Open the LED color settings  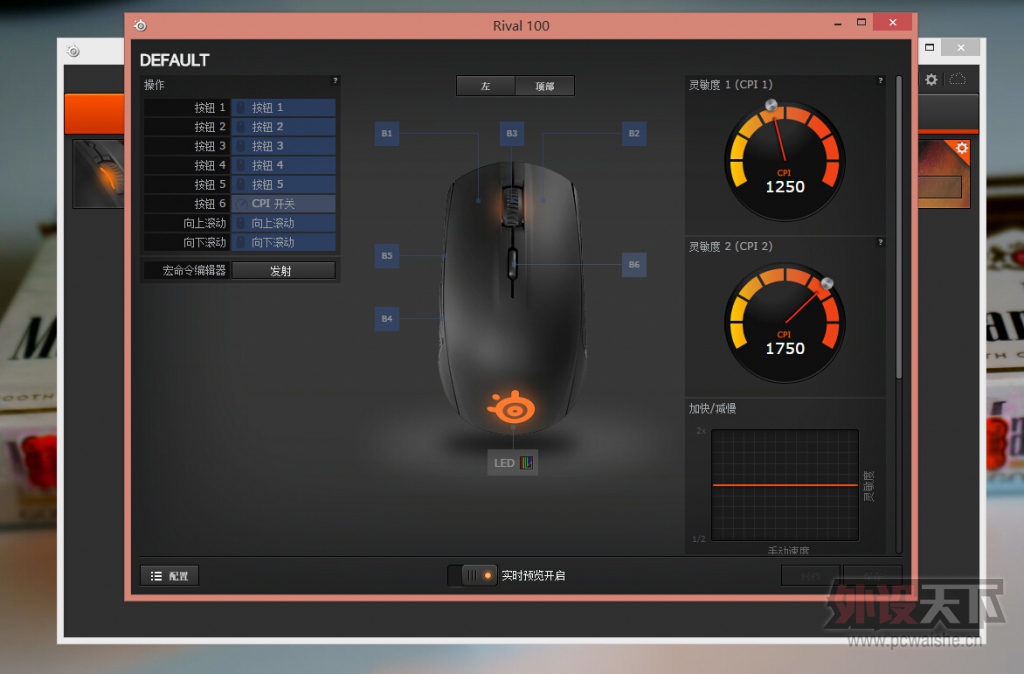click(513, 463)
